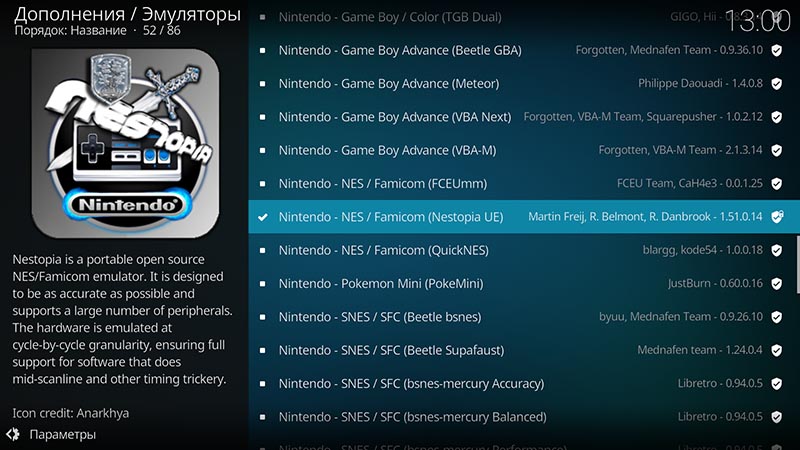Select SNES / SFC (bsnes-mercury Accuracy)

click(524, 384)
